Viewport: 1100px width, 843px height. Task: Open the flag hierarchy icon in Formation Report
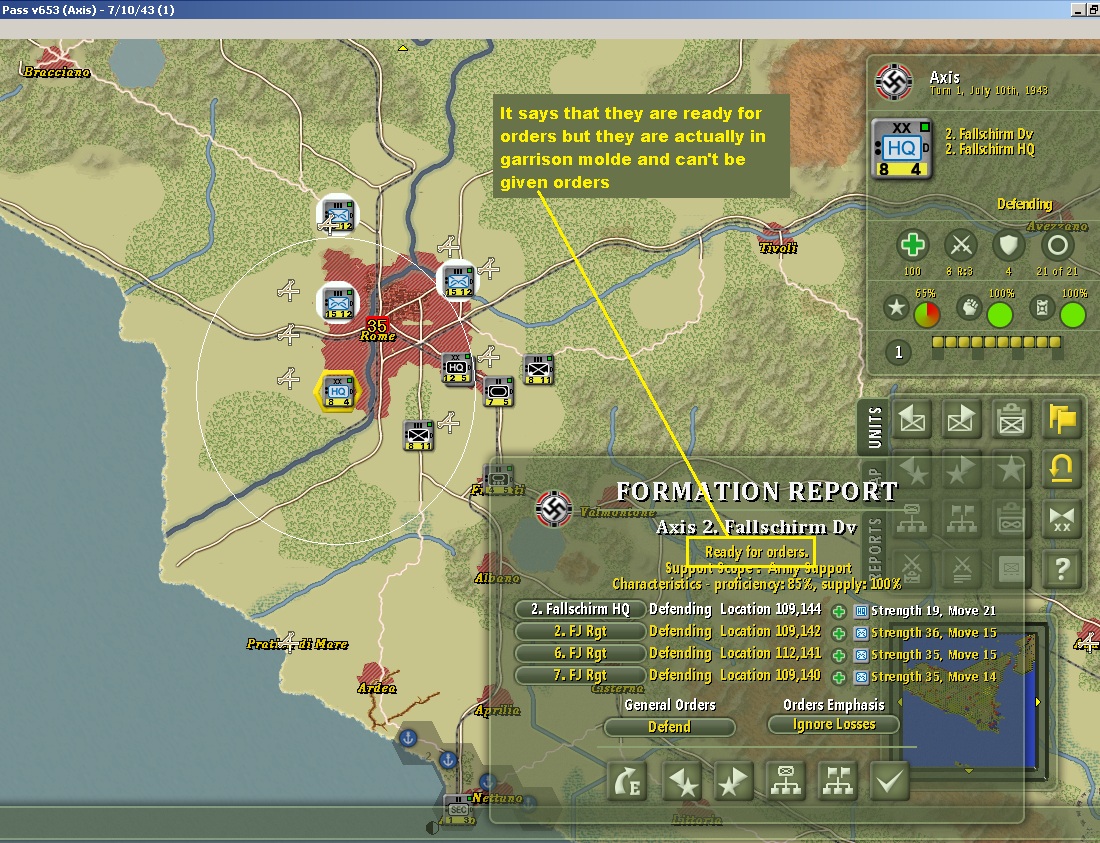(x=838, y=781)
